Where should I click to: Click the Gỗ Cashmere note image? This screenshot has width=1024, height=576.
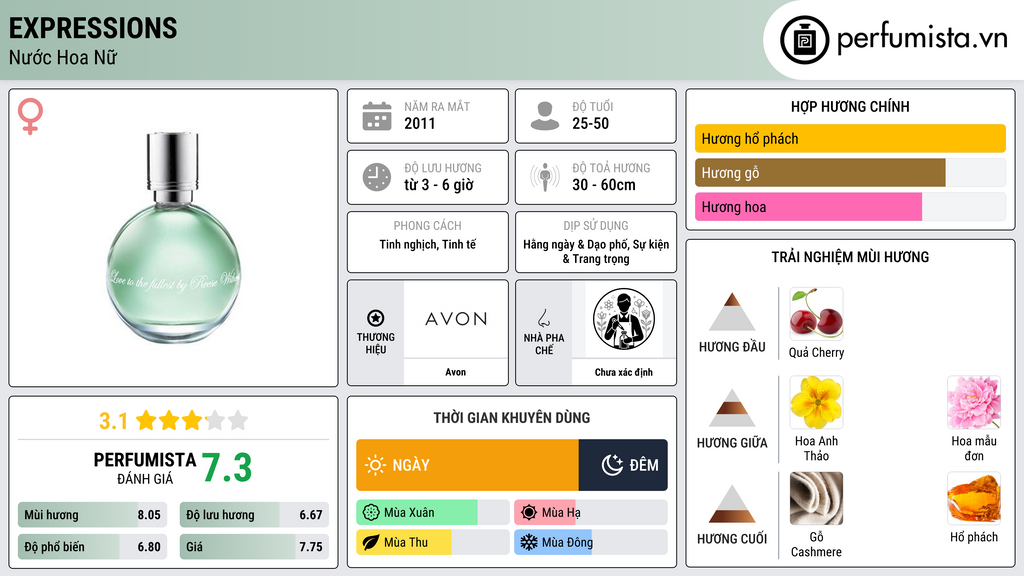(816, 499)
